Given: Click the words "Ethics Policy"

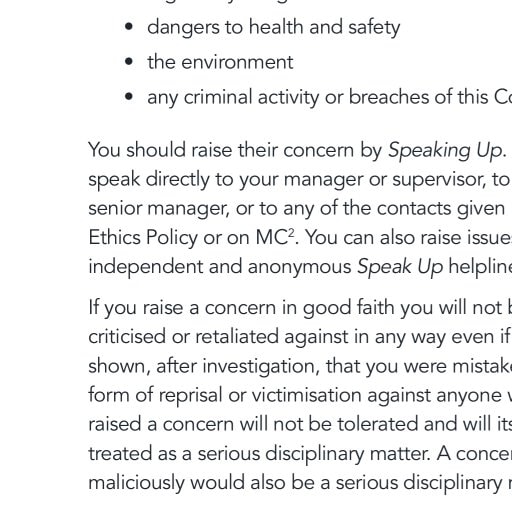Looking at the screenshot, I should [143, 238].
